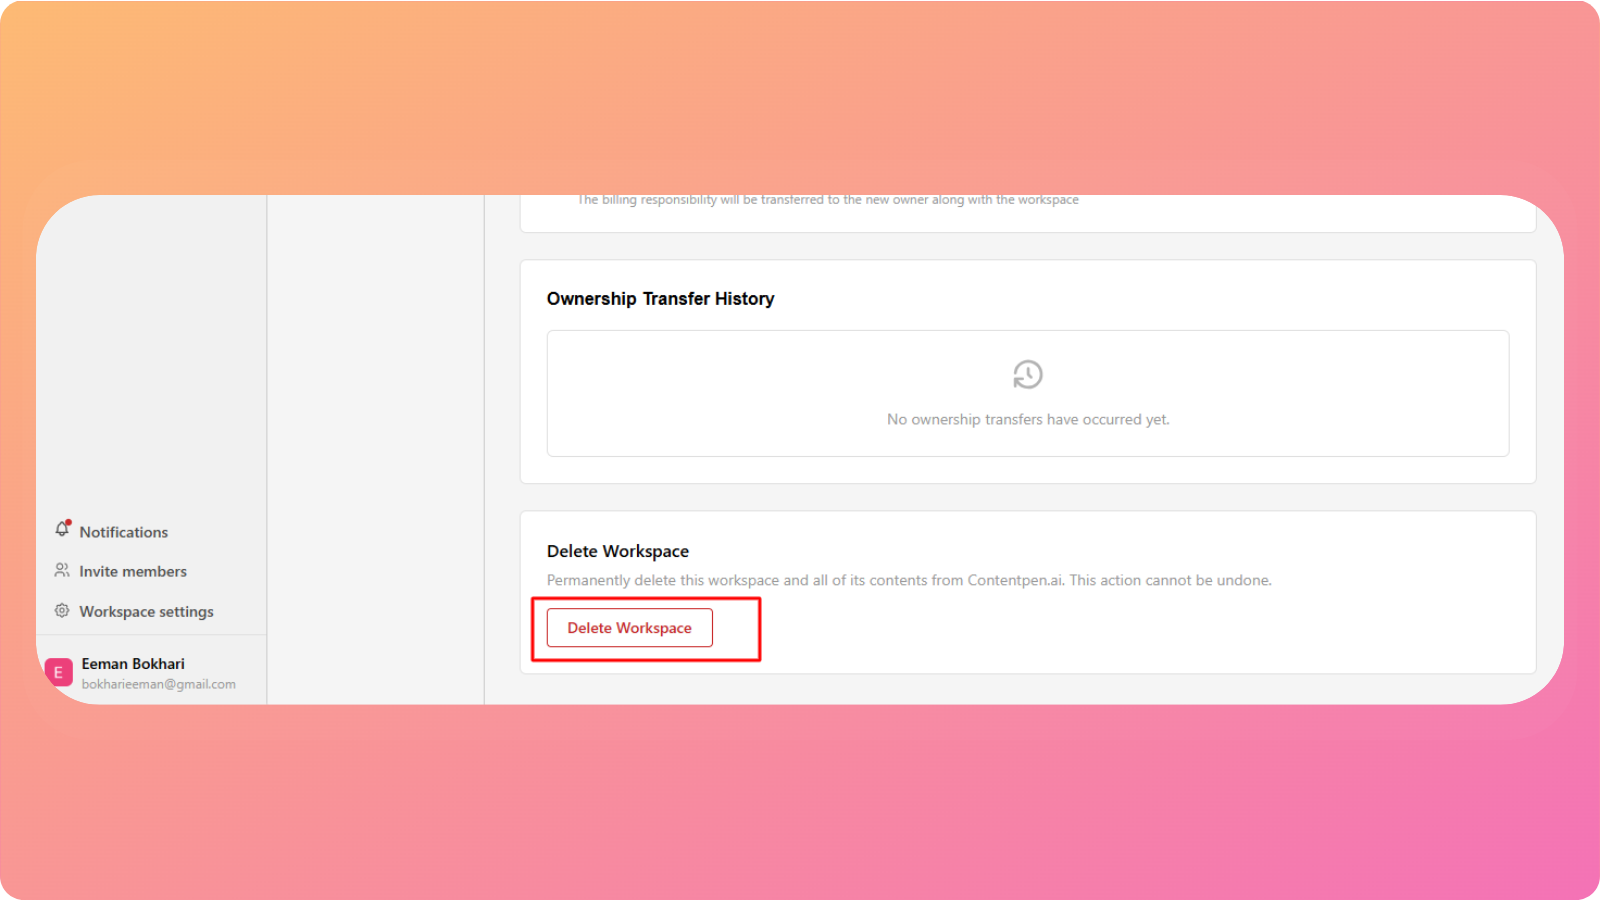The width and height of the screenshot is (1600, 900).
Task: Click the red notification badge dot
Action: point(69,522)
